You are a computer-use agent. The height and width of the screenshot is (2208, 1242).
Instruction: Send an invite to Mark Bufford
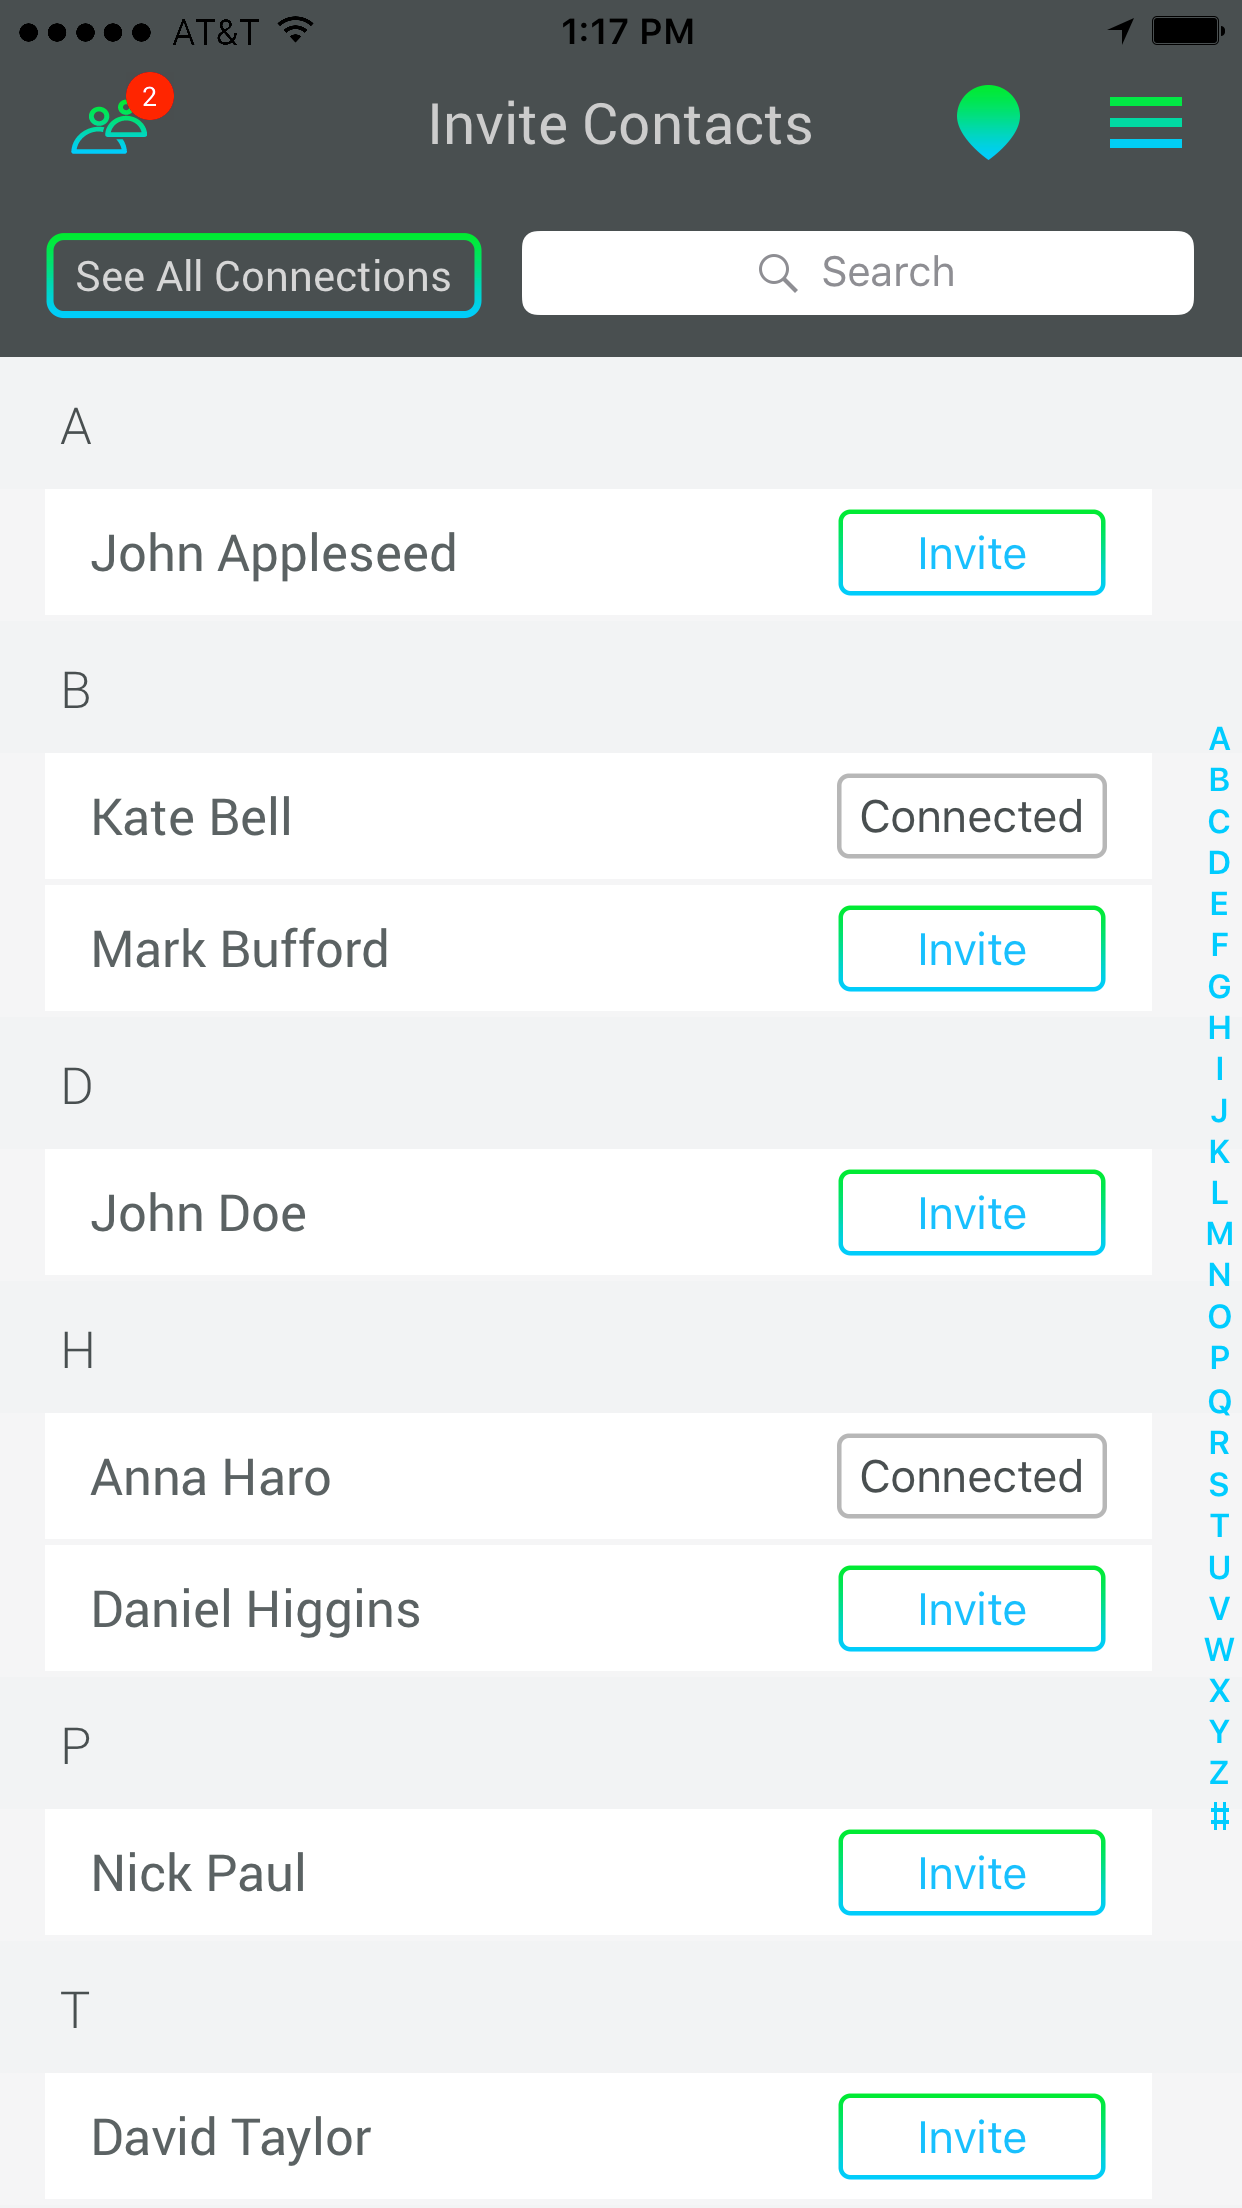pyautogui.click(x=971, y=949)
